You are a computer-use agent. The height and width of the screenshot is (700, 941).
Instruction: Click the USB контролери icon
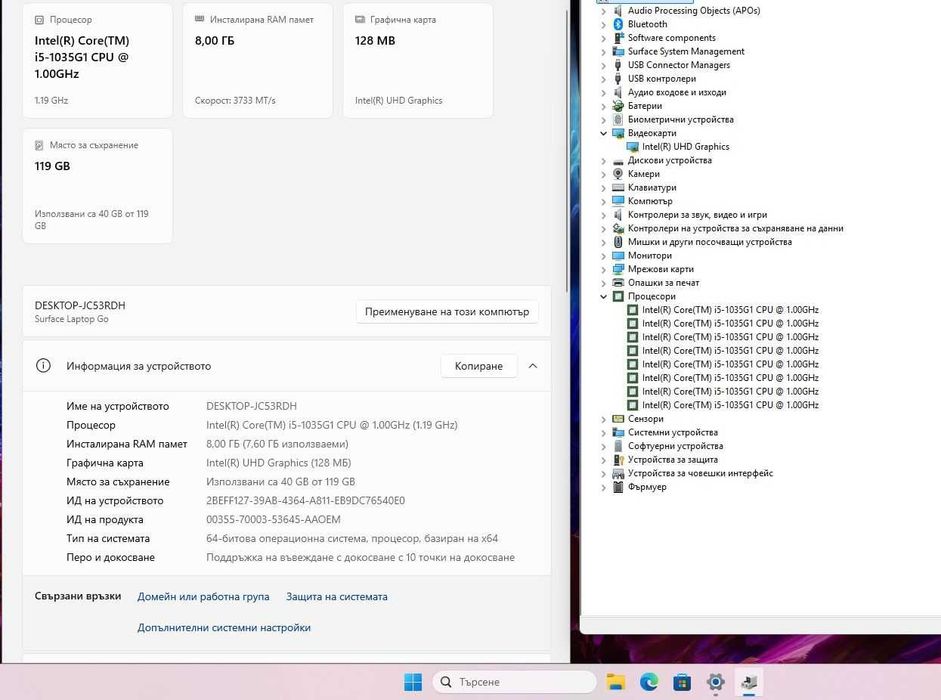618,79
